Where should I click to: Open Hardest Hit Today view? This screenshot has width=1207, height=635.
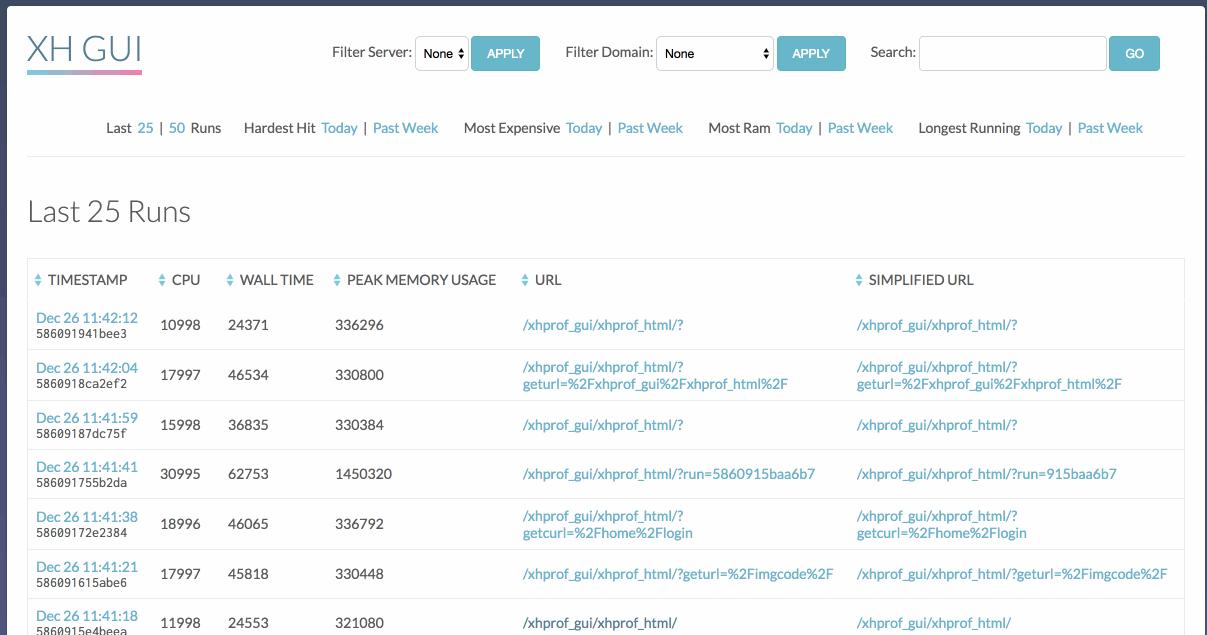339,128
